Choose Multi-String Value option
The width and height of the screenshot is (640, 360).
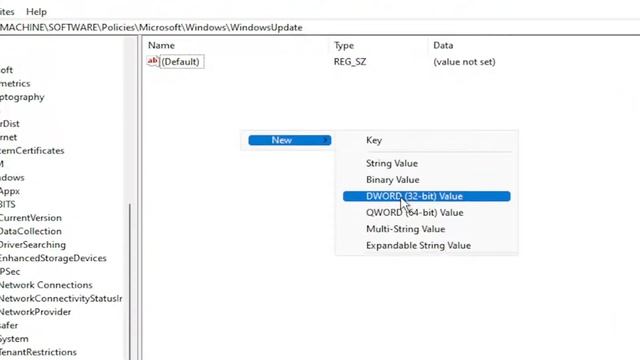(x=427, y=229)
